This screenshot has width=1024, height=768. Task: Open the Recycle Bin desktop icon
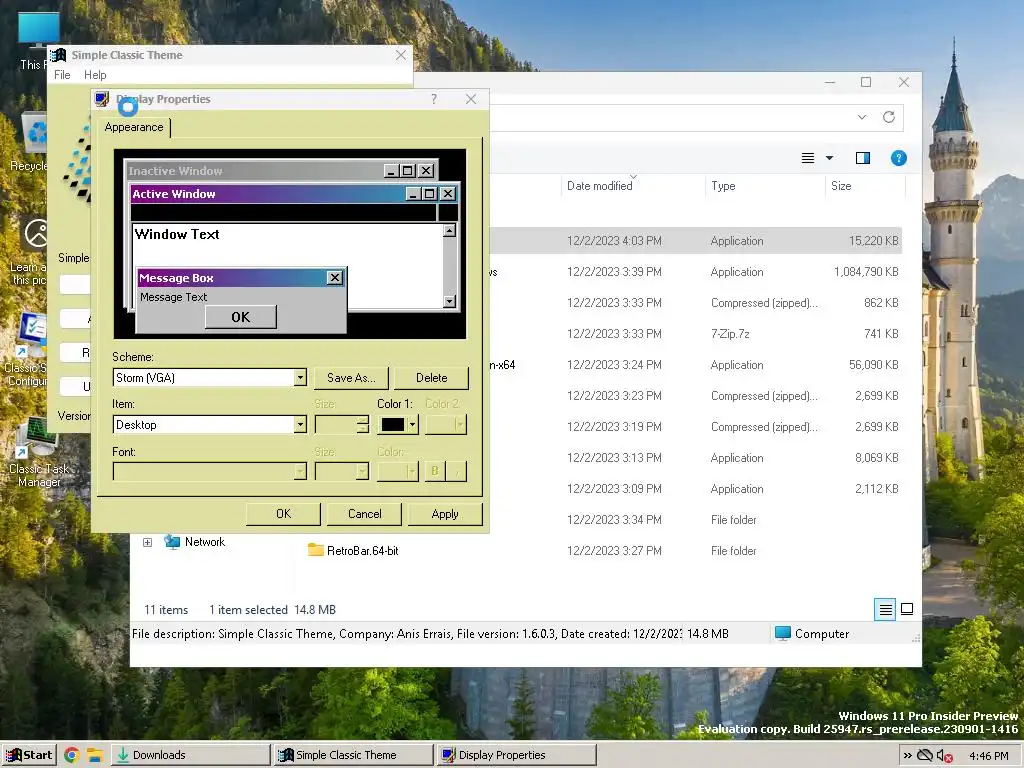pos(27,140)
